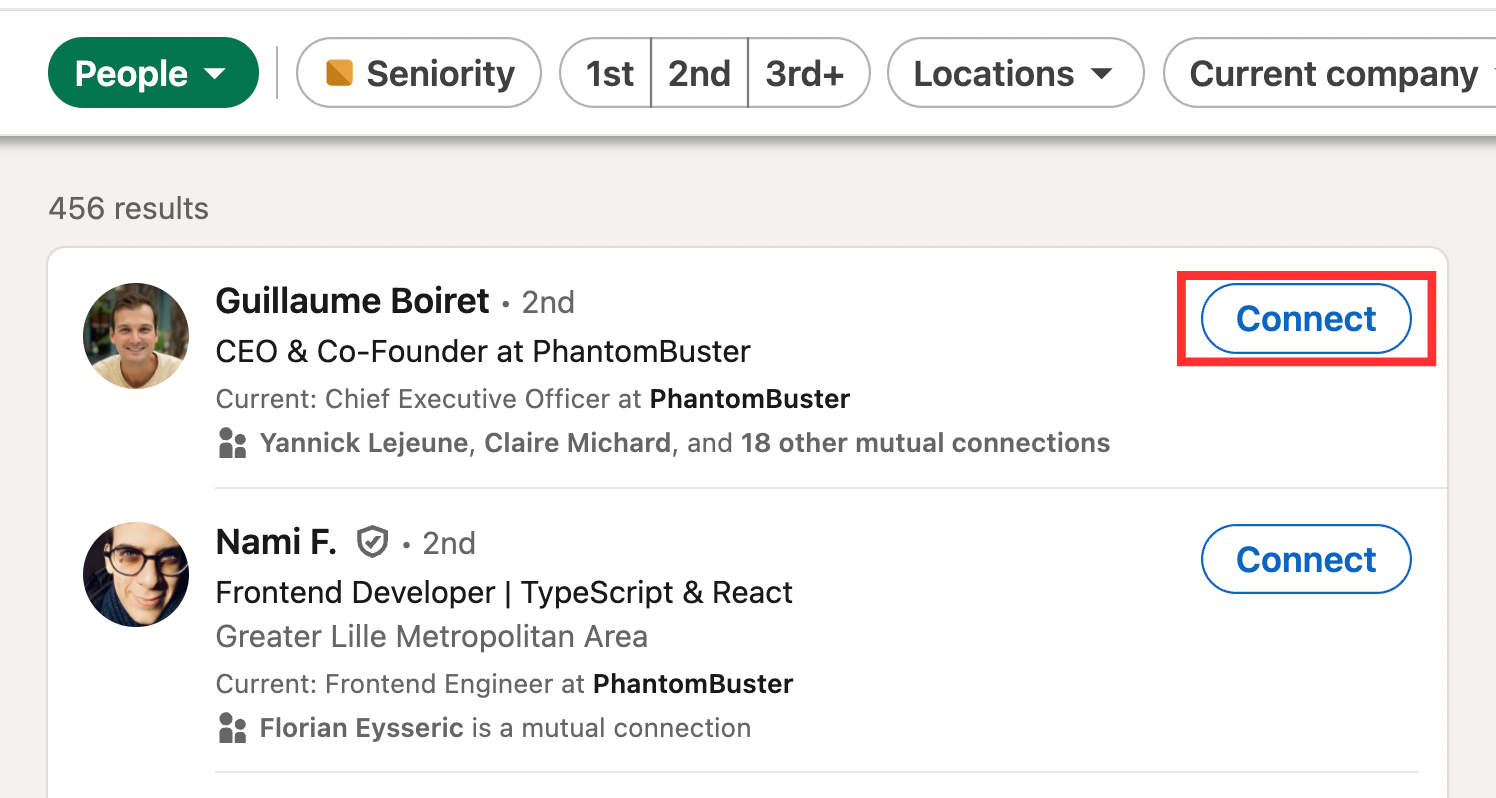Click 'Current: Chief Executive Officer at PhantomBuster' line

tap(533, 399)
